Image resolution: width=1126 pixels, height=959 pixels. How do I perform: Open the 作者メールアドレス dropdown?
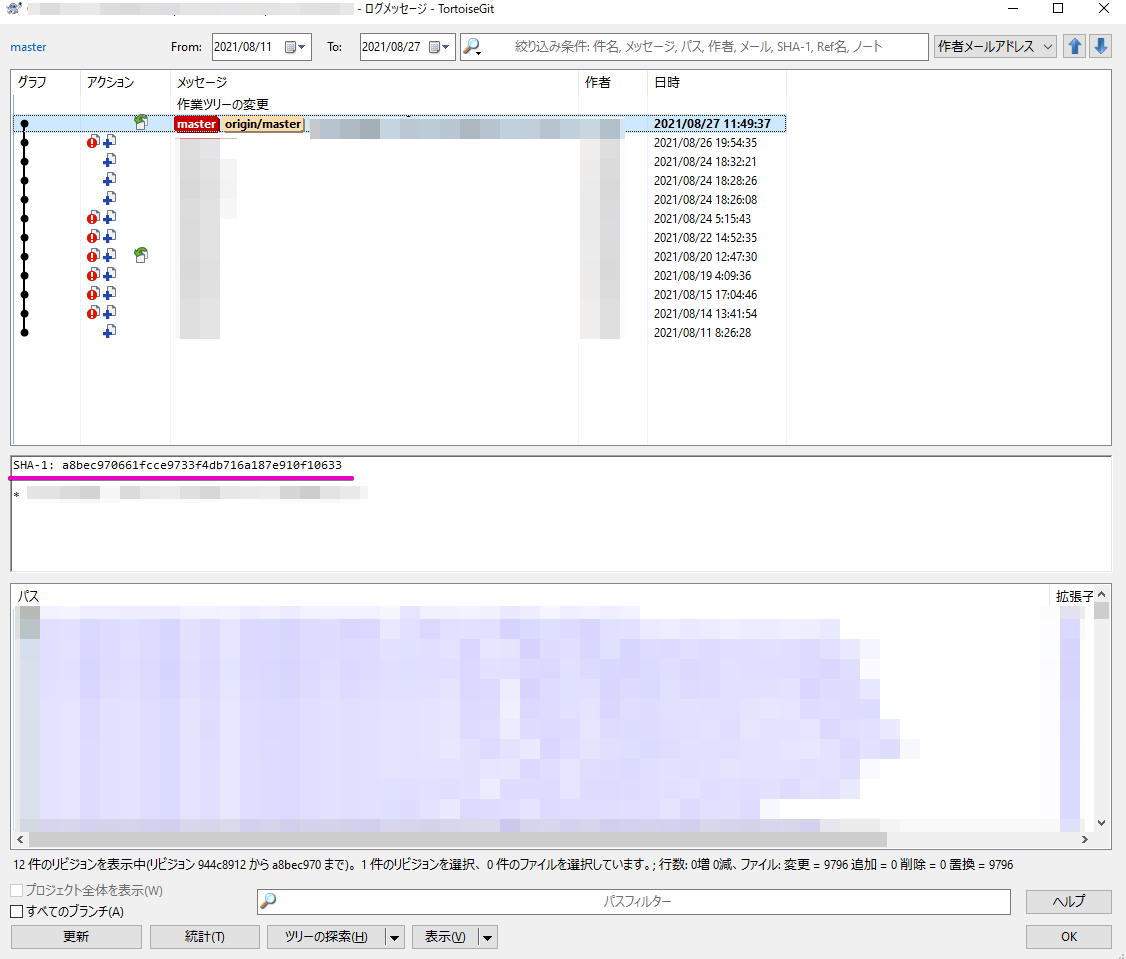995,47
